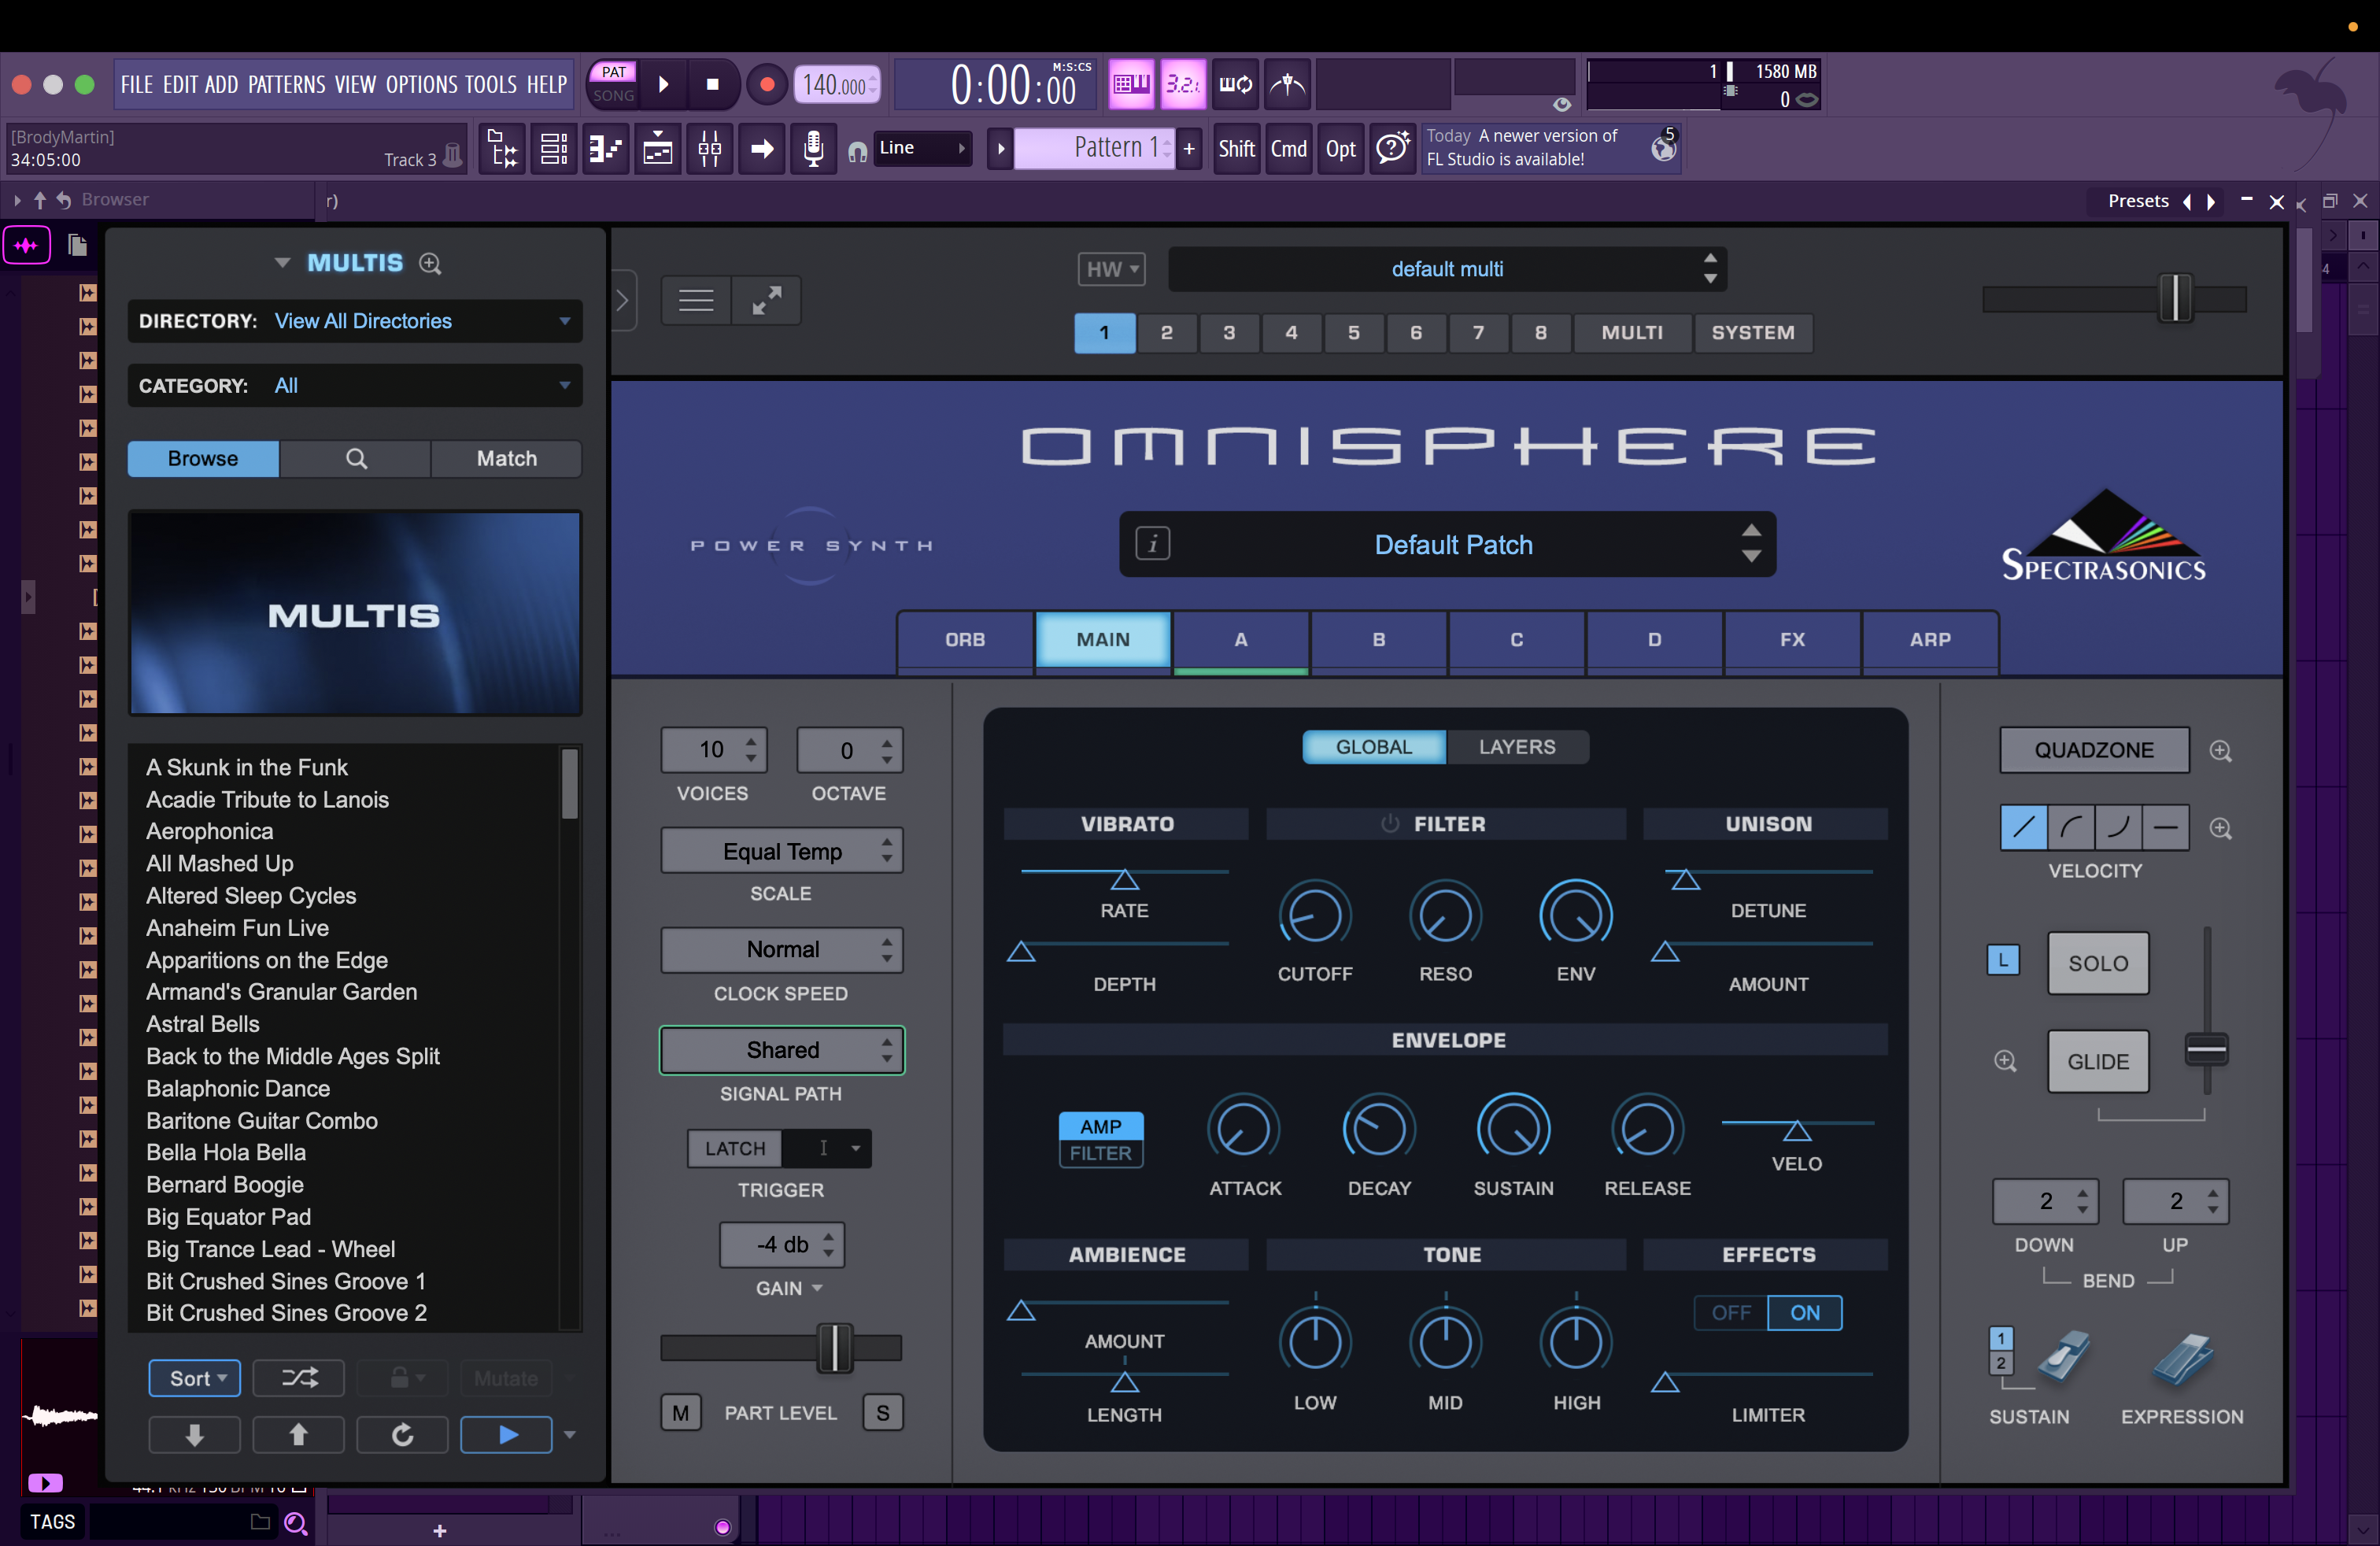
Task: Click the magnifier icon beside GLIDE
Action: (2005, 1061)
